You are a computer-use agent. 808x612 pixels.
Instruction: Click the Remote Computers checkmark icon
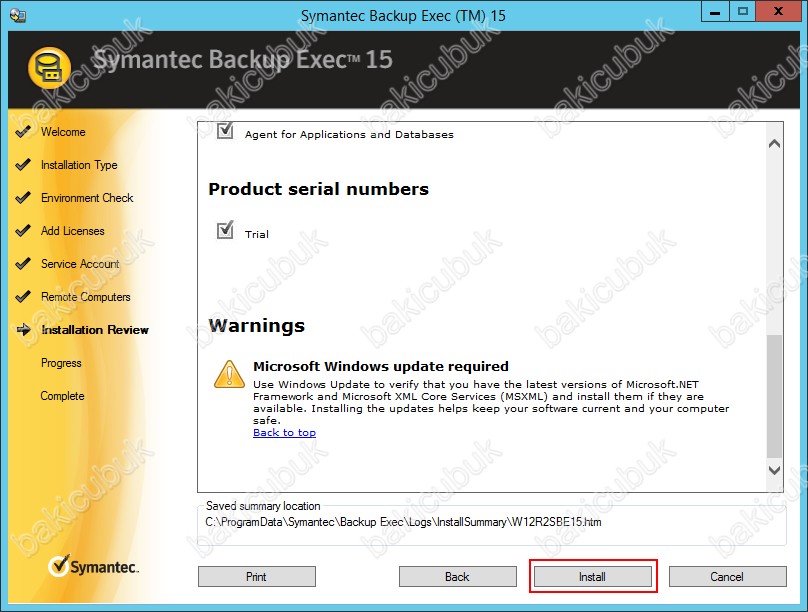click(x=23, y=297)
